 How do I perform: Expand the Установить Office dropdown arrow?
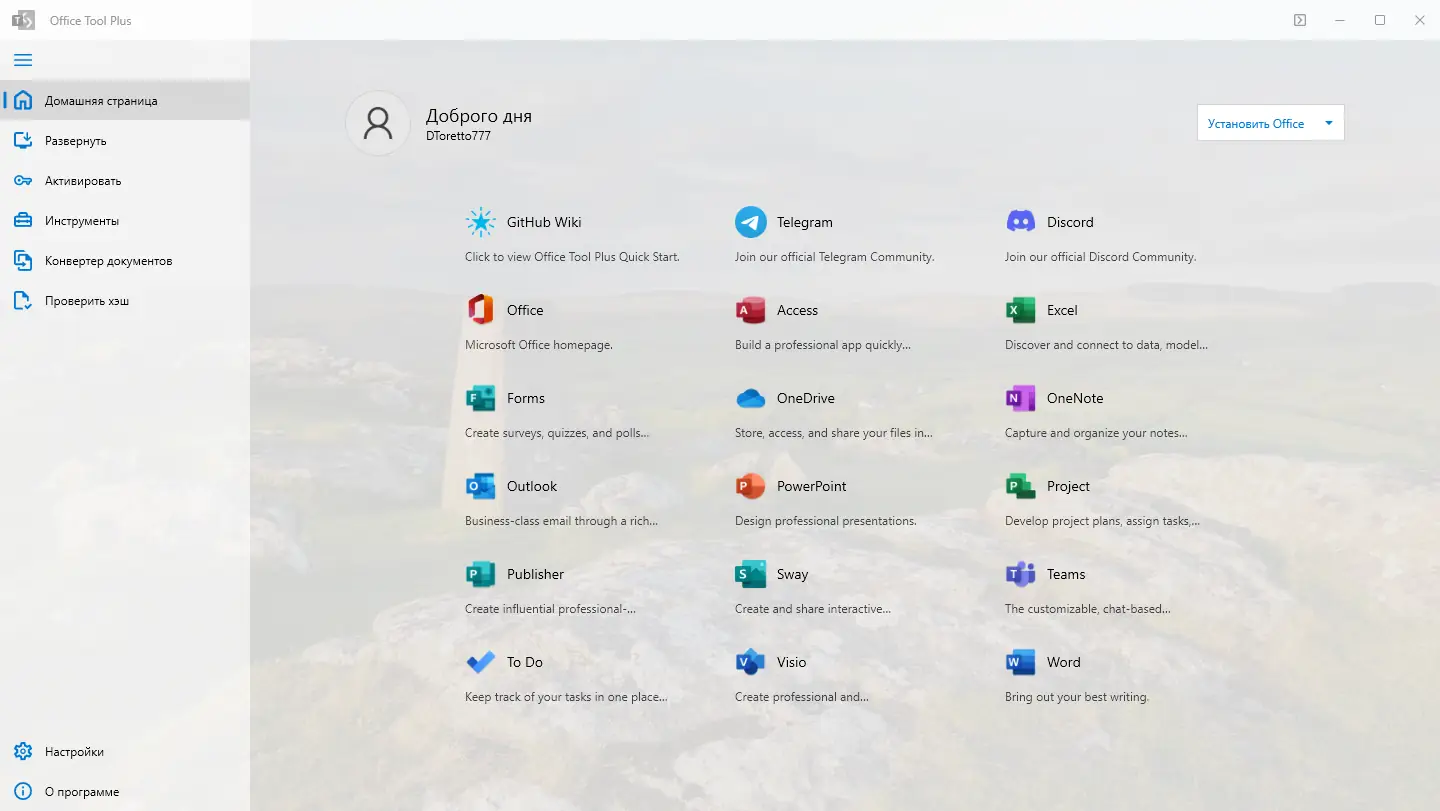[x=1329, y=123]
